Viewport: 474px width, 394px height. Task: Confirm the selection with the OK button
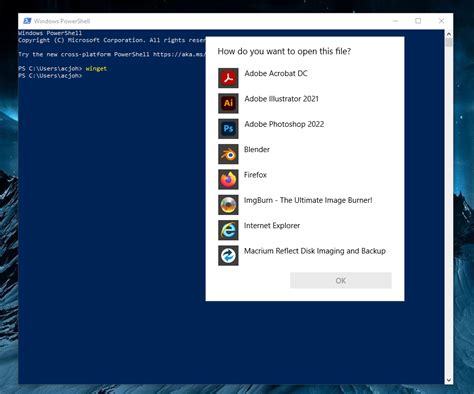pyautogui.click(x=341, y=280)
